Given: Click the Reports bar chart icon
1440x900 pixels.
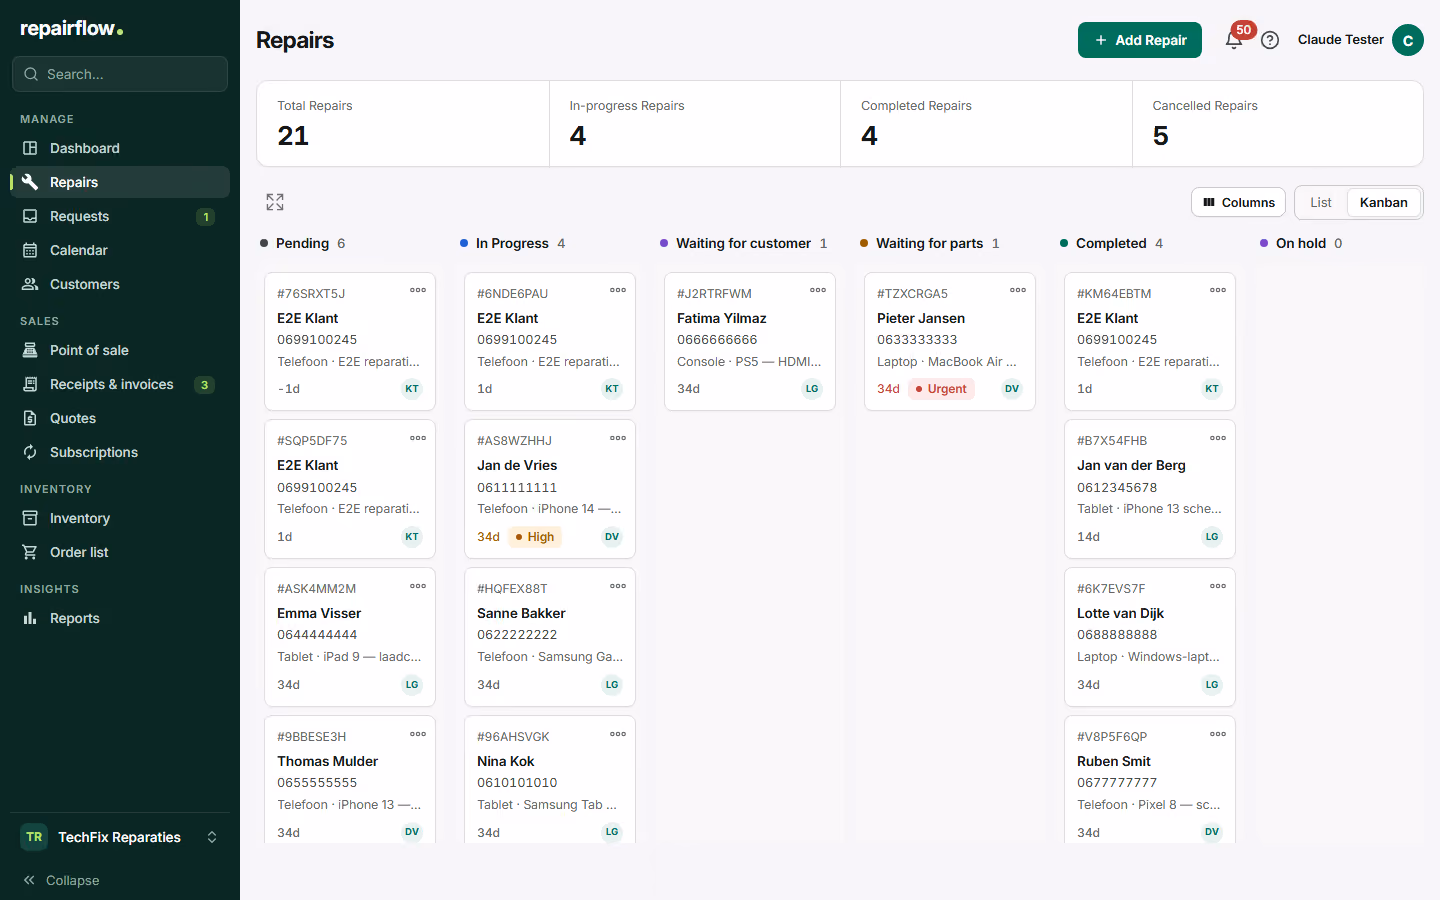Looking at the screenshot, I should click(30, 618).
